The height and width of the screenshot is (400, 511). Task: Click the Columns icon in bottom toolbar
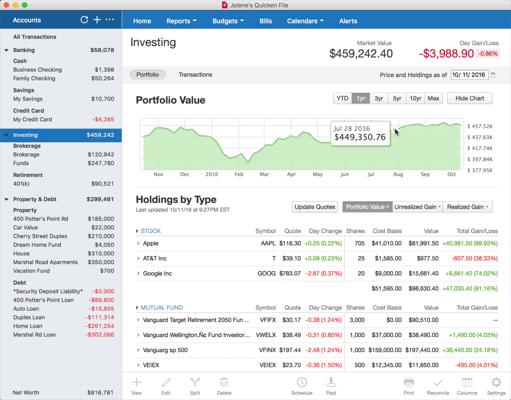tap(467, 382)
